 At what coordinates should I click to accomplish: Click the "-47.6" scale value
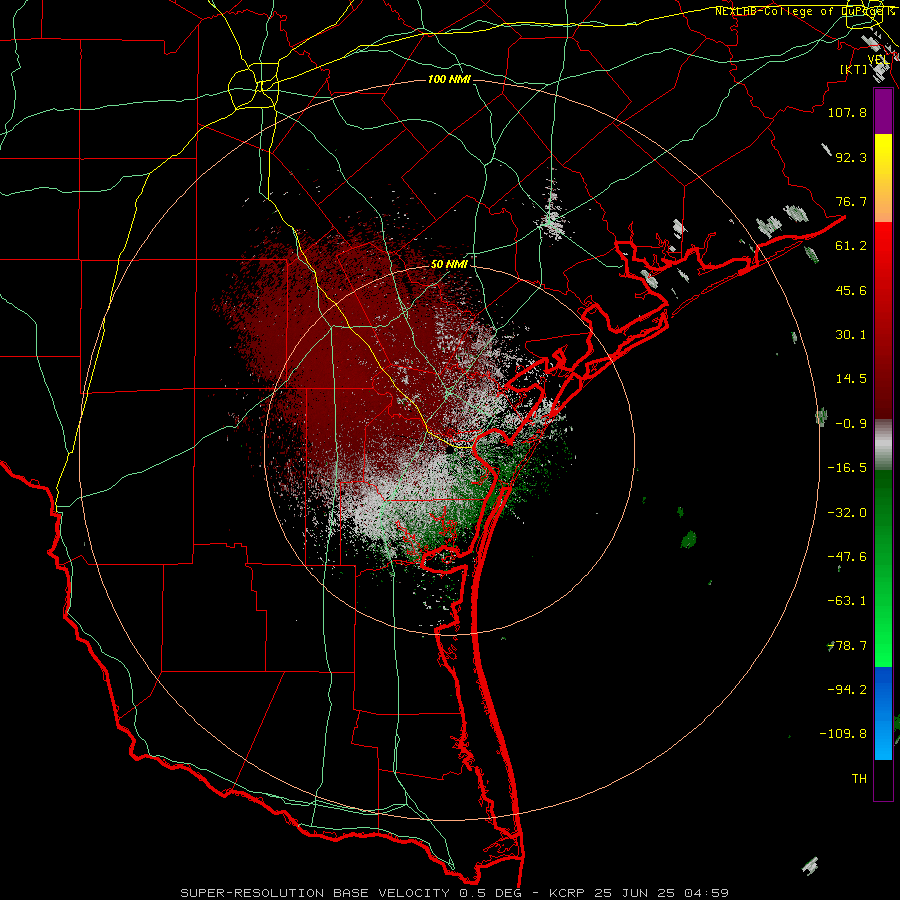[847, 557]
